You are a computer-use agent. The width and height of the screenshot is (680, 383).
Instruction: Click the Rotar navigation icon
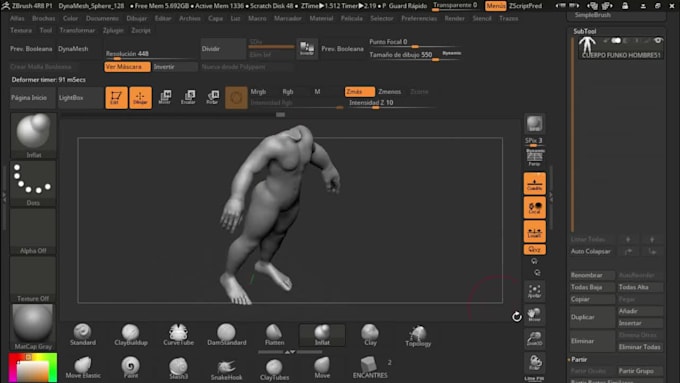tap(534, 362)
